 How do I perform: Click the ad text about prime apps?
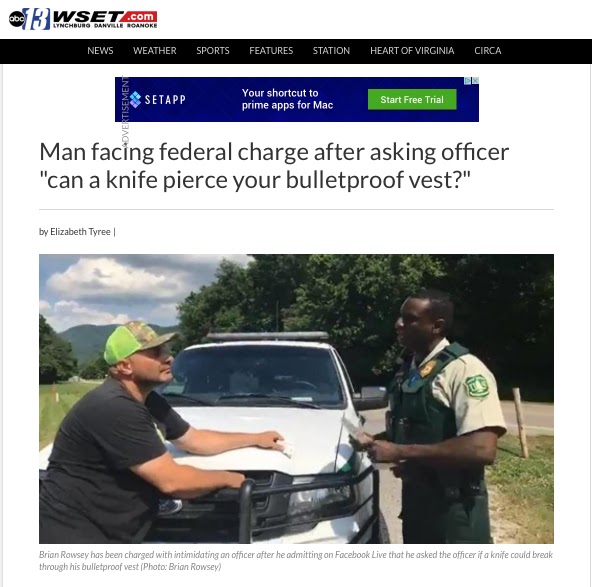[287, 99]
